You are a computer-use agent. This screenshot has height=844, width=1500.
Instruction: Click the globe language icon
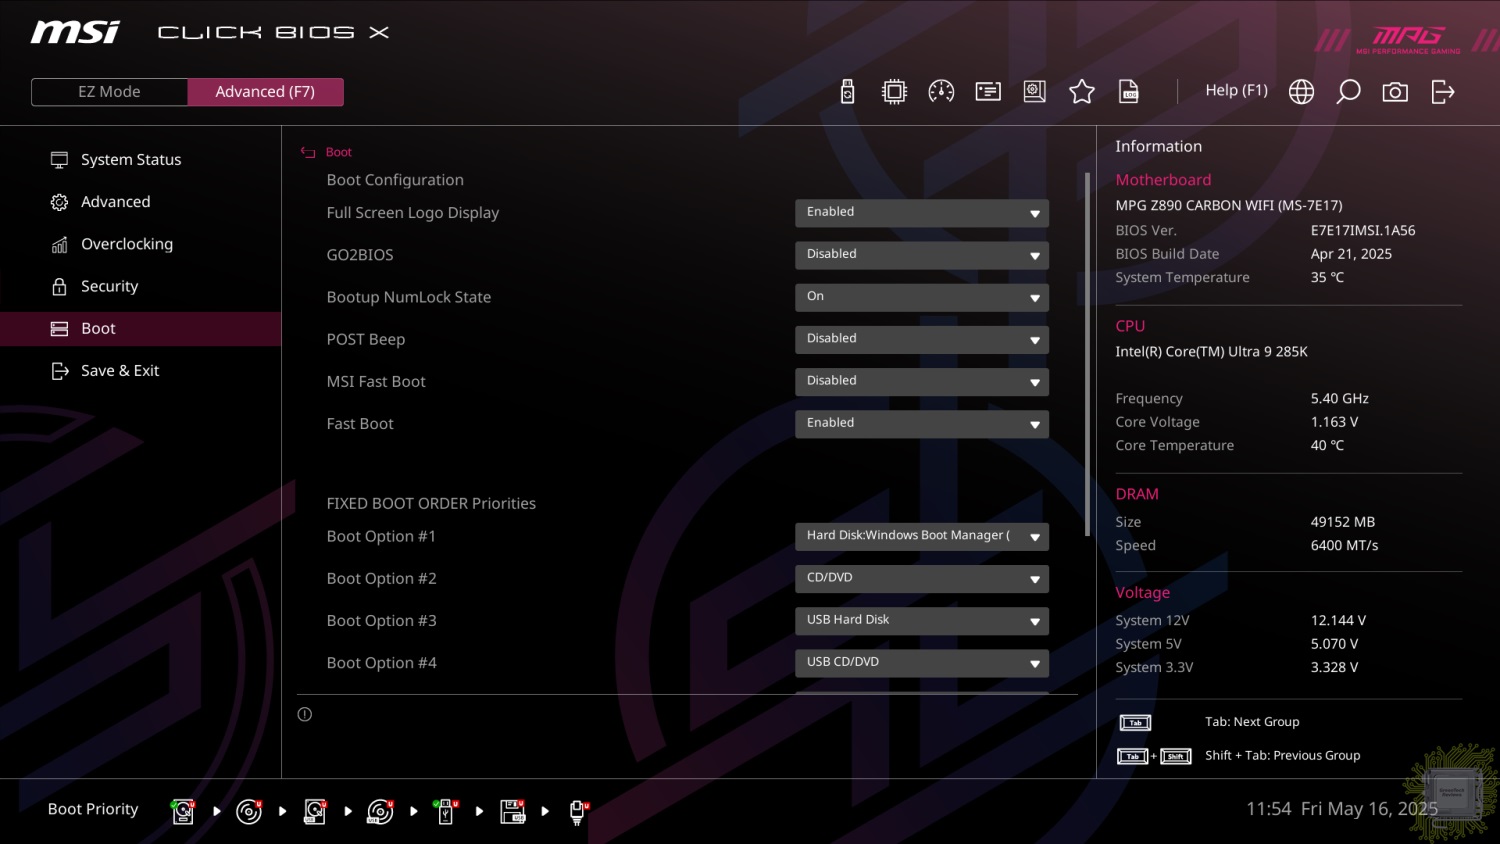point(1301,92)
